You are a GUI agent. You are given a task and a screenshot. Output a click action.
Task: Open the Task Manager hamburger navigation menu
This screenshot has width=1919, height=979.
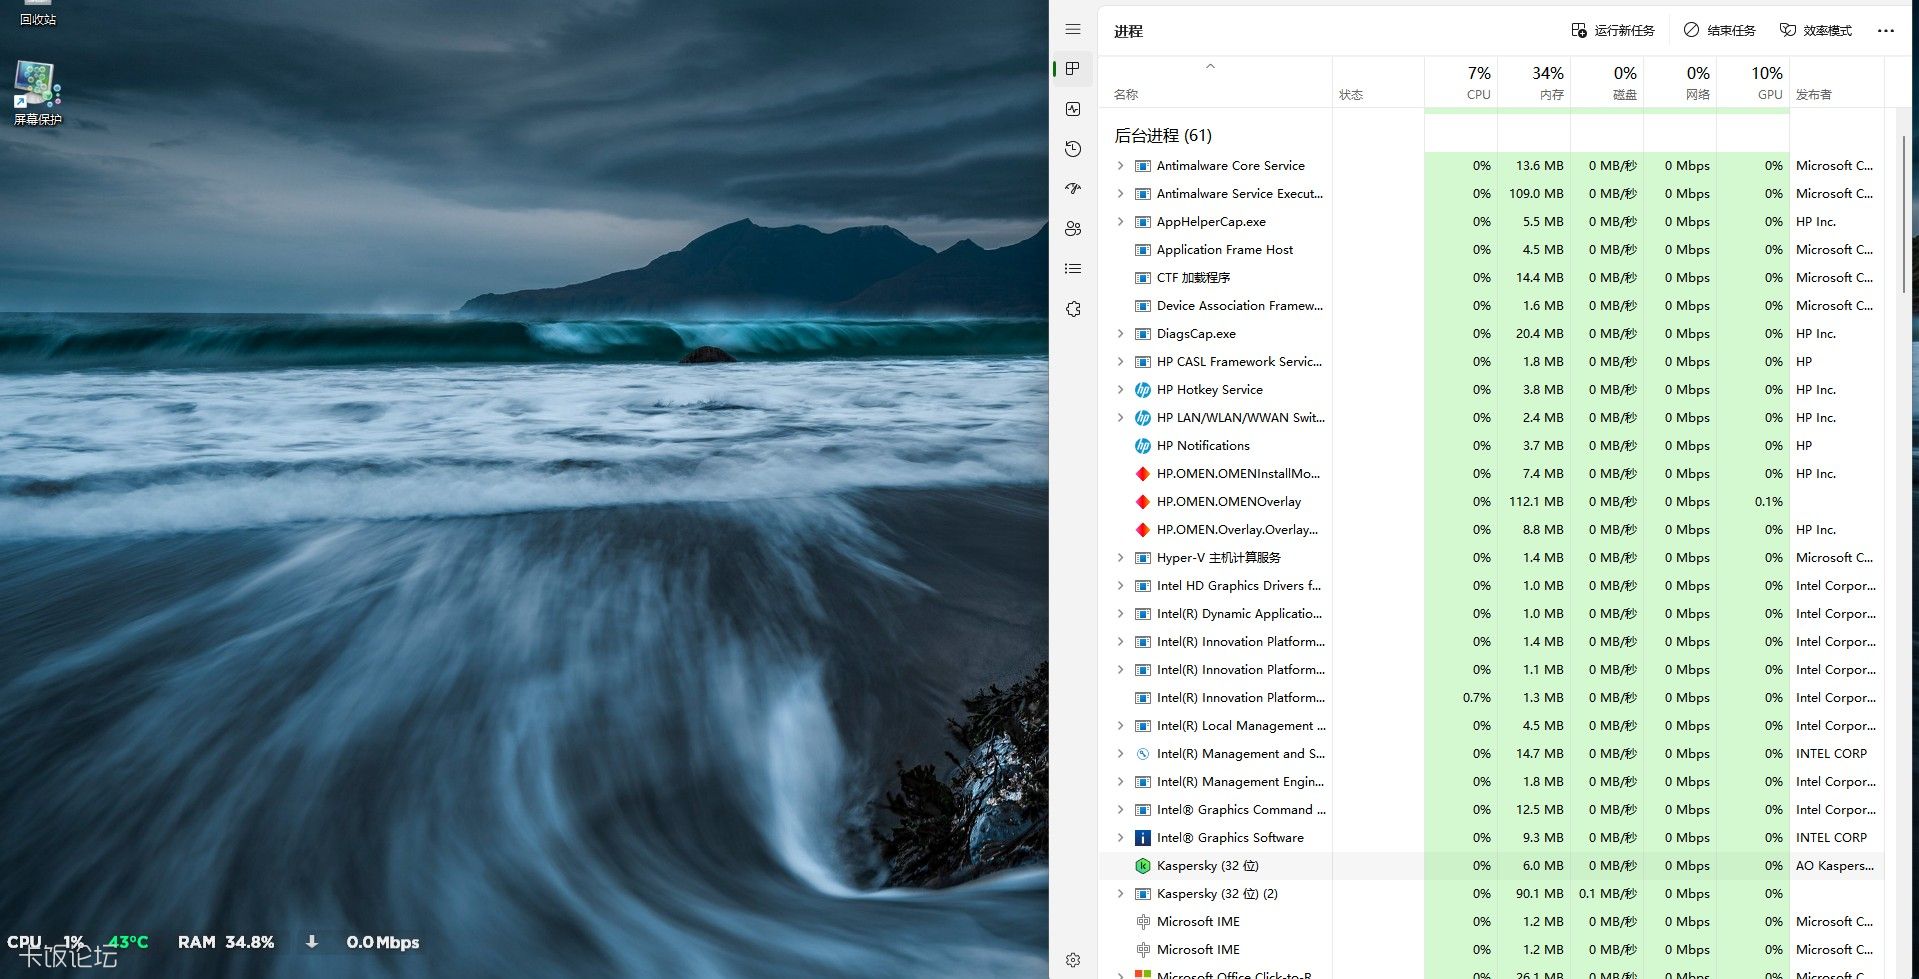(1073, 30)
